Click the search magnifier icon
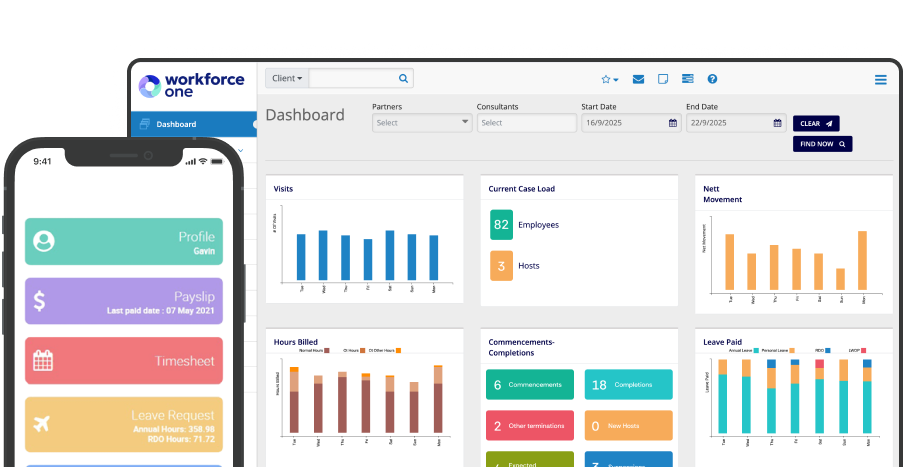The width and height of the screenshot is (903, 467). (x=403, y=78)
